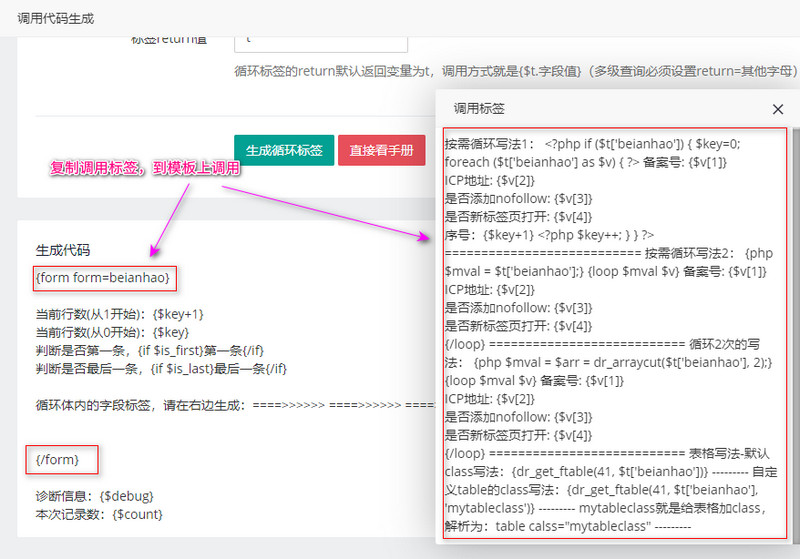Click the 当前行数(从1开始) {$key+1} line
The image size is (800, 559).
pyautogui.click(x=120, y=313)
